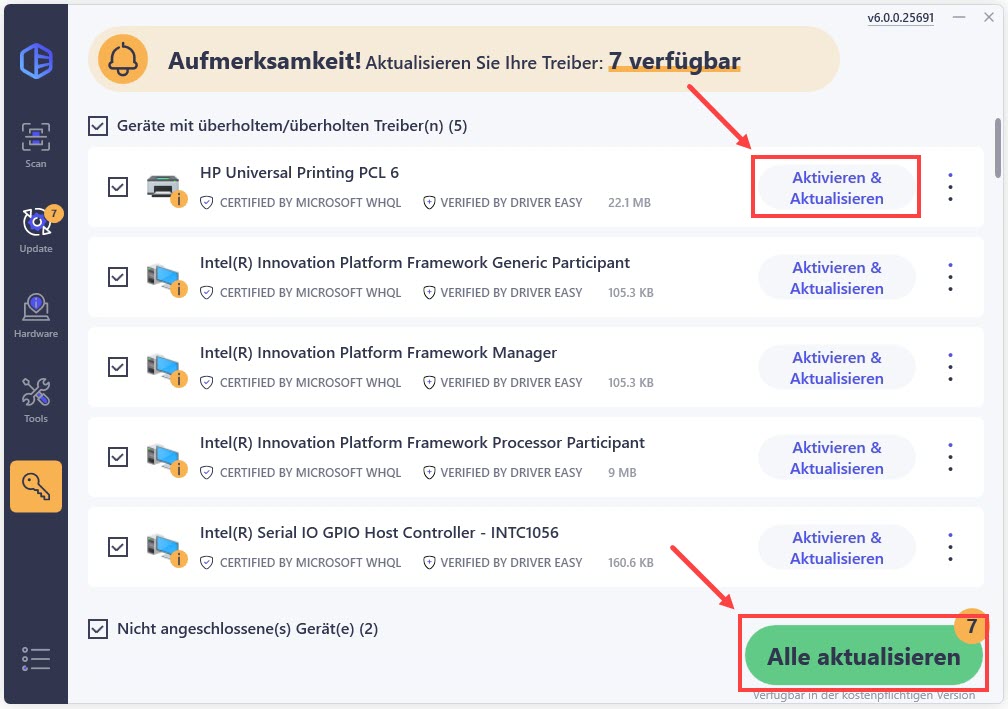
Task: Select the Scan icon in the sidebar
Action: [35, 135]
